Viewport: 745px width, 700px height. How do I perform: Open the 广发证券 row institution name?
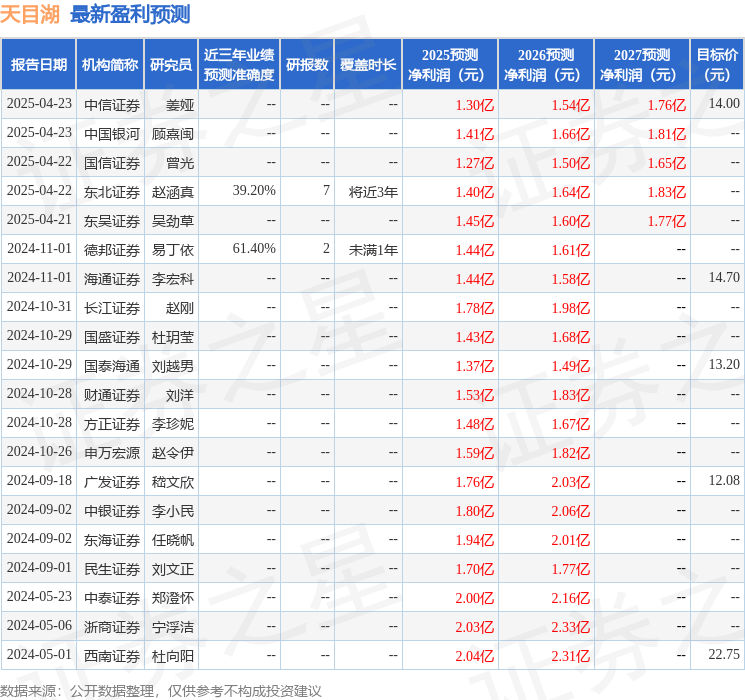click(112, 482)
